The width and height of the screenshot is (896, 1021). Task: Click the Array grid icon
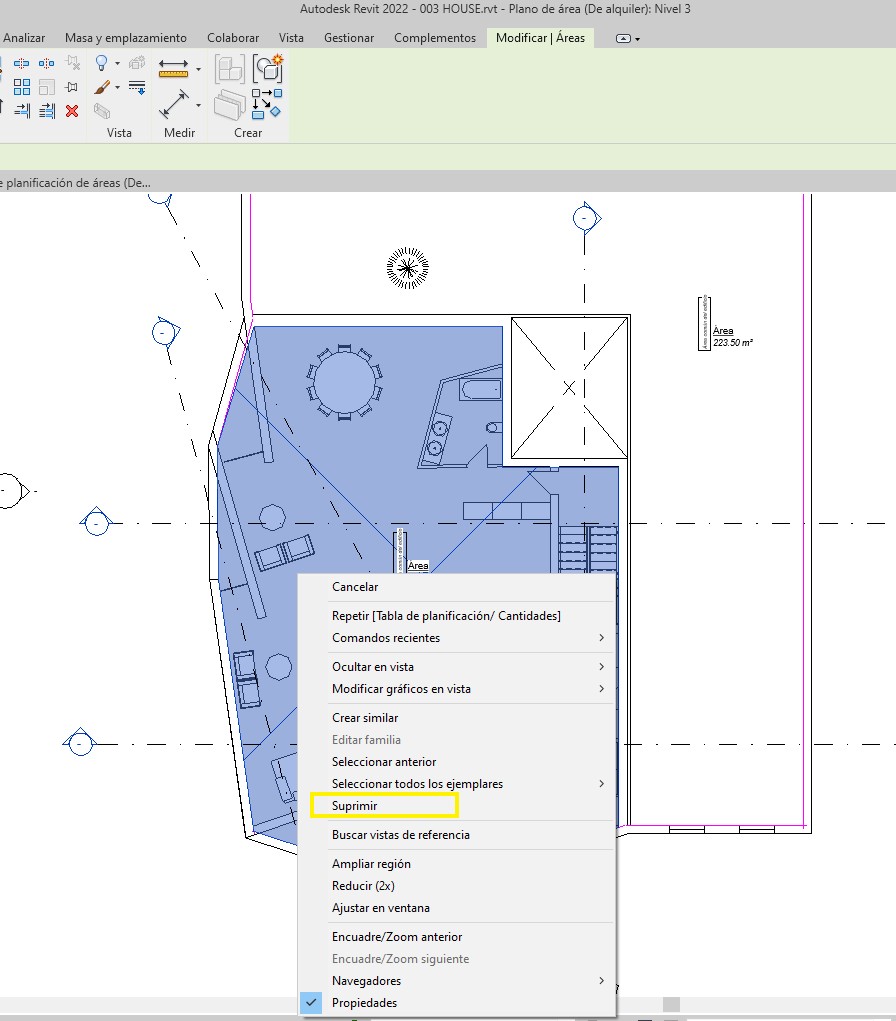click(x=21, y=87)
